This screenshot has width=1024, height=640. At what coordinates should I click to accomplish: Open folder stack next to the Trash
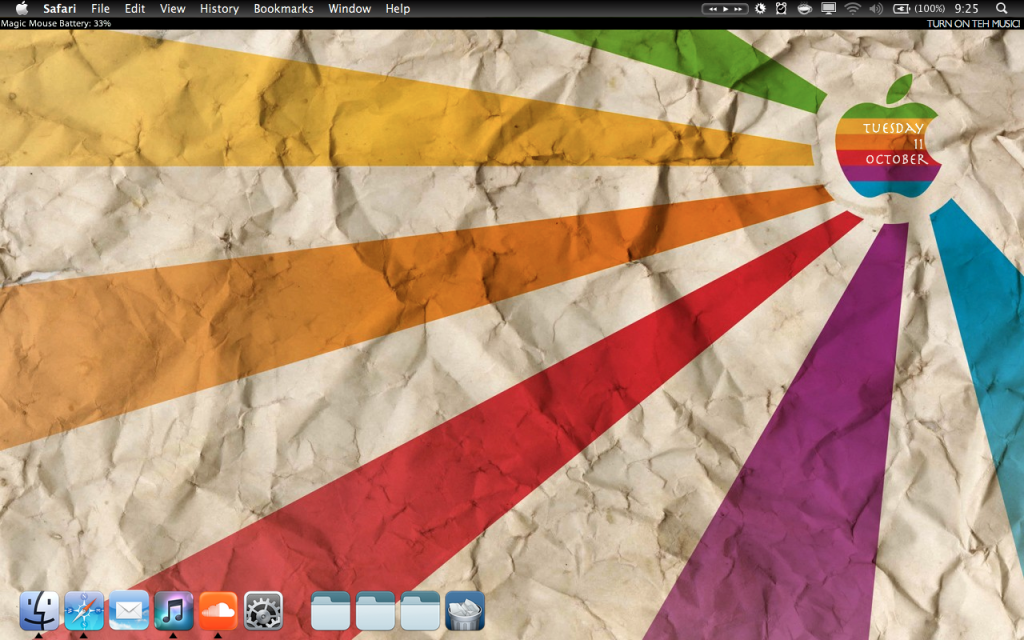420,611
